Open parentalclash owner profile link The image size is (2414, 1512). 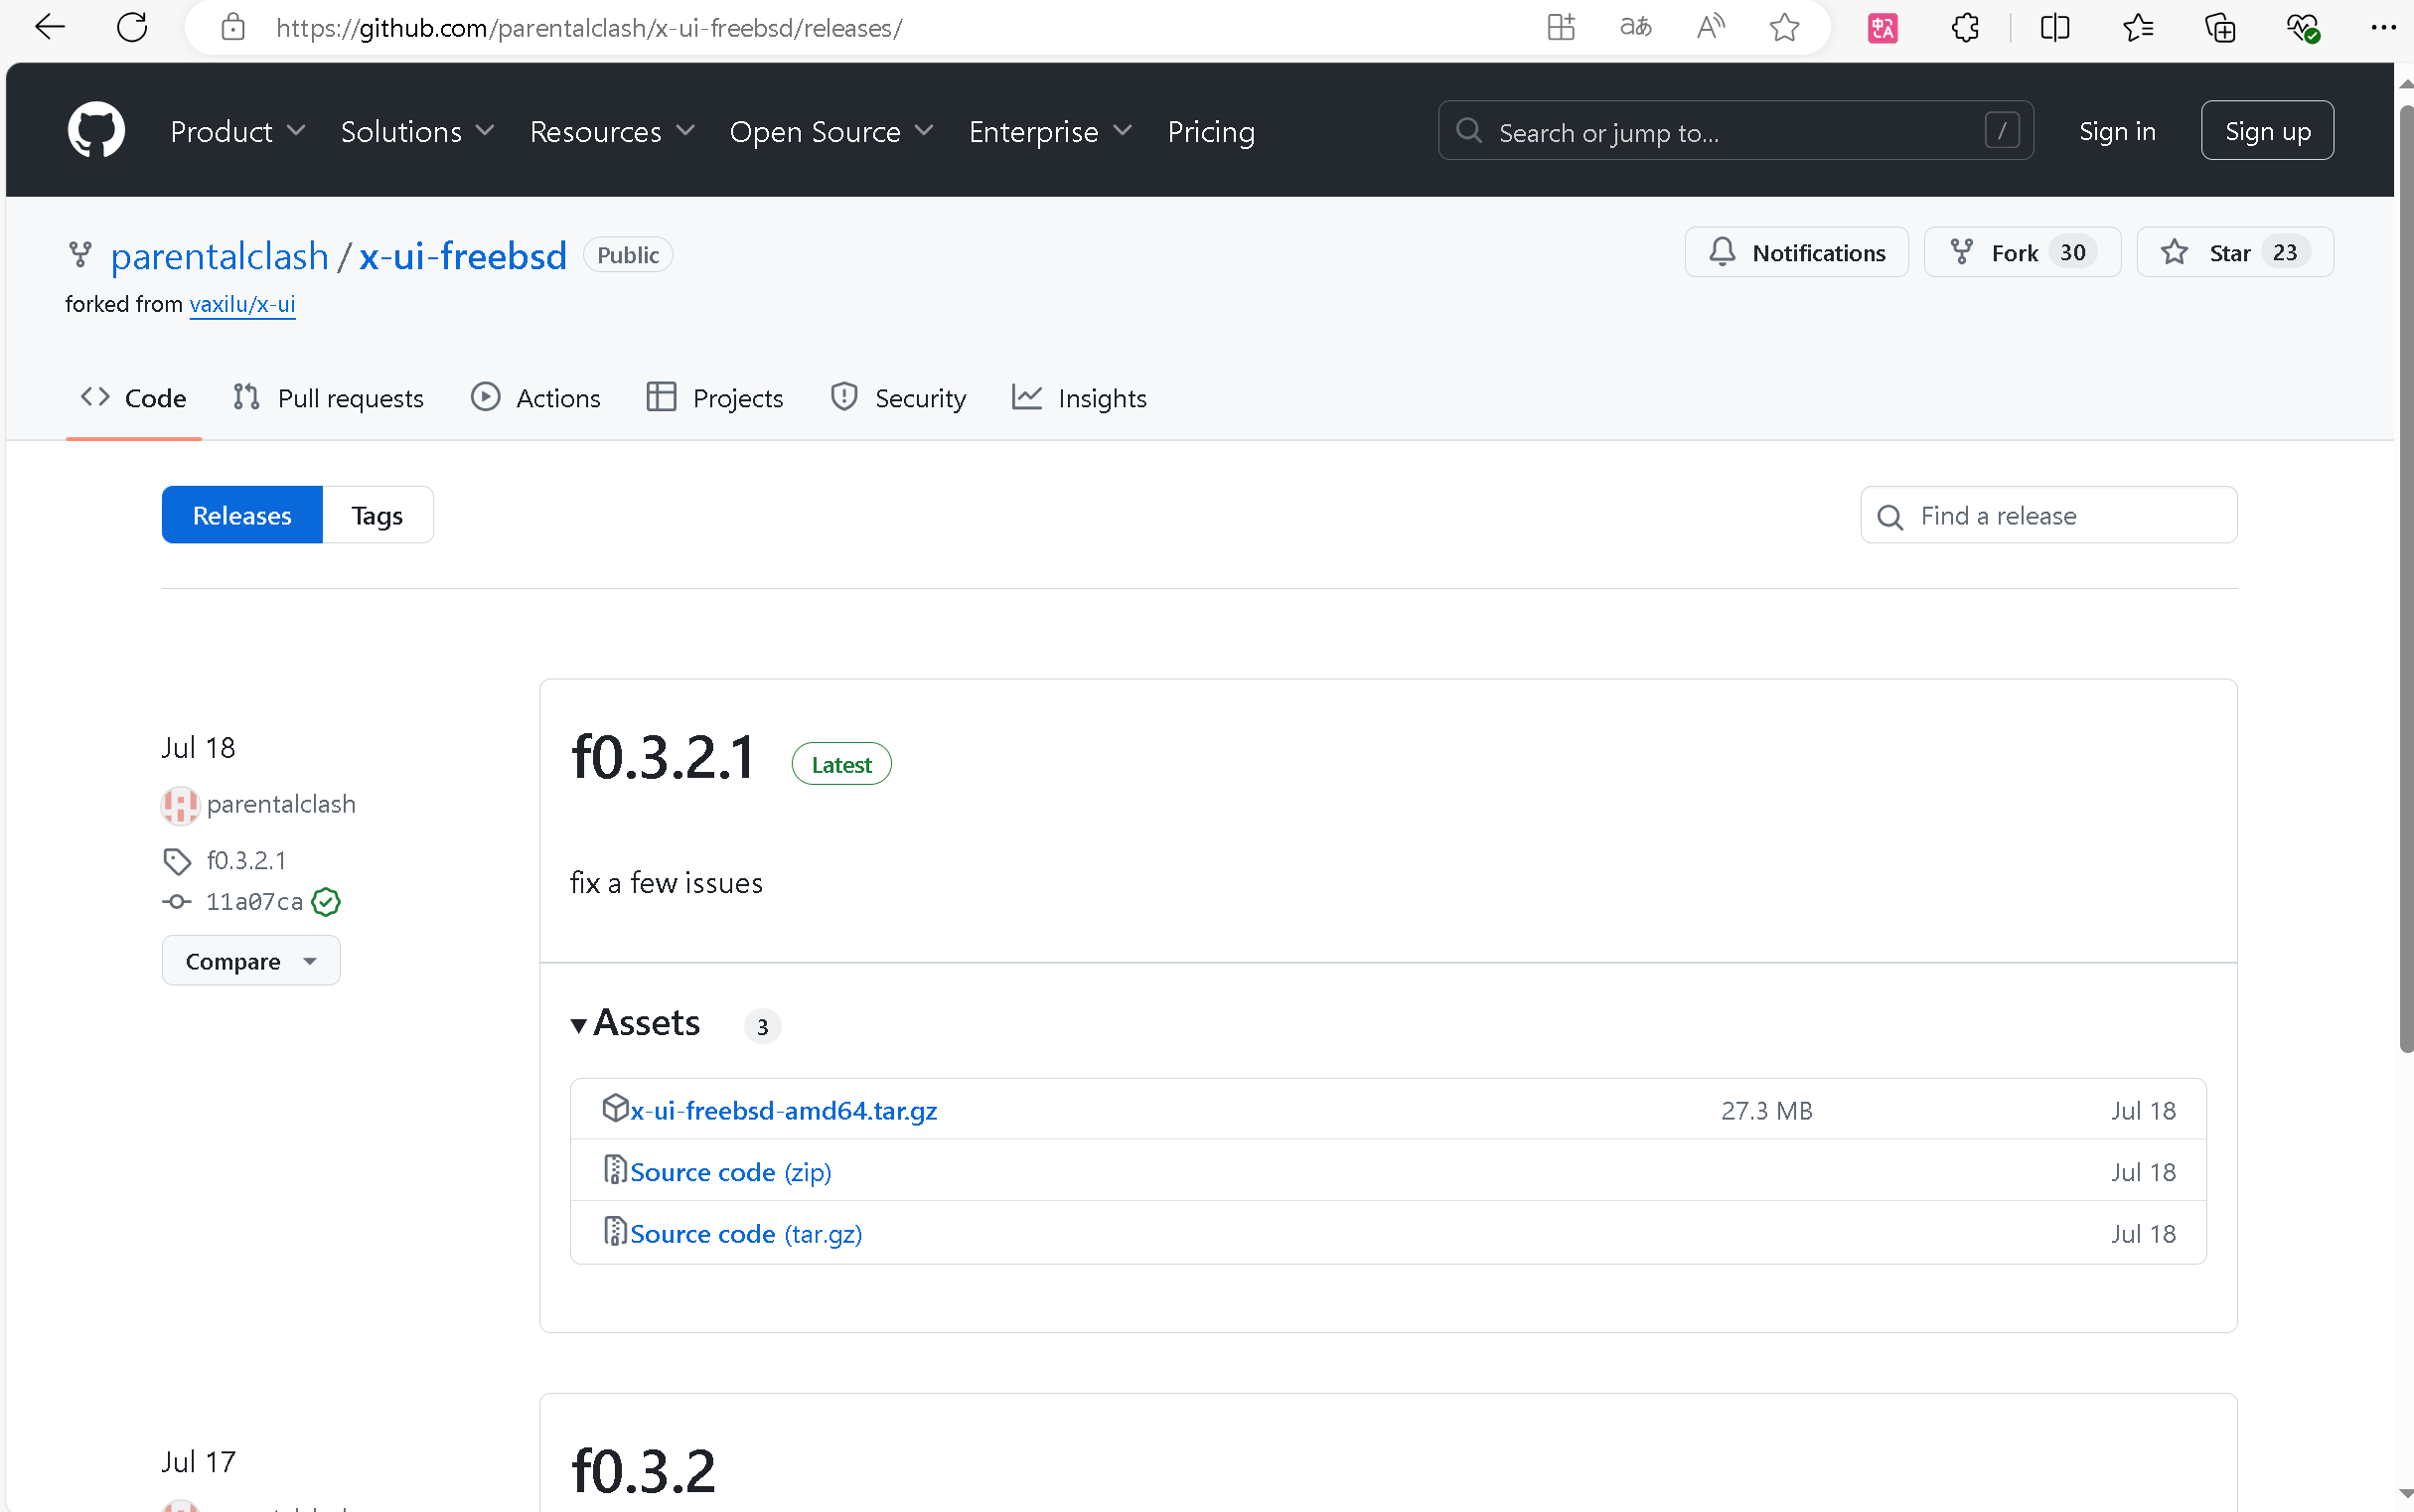pos(219,256)
